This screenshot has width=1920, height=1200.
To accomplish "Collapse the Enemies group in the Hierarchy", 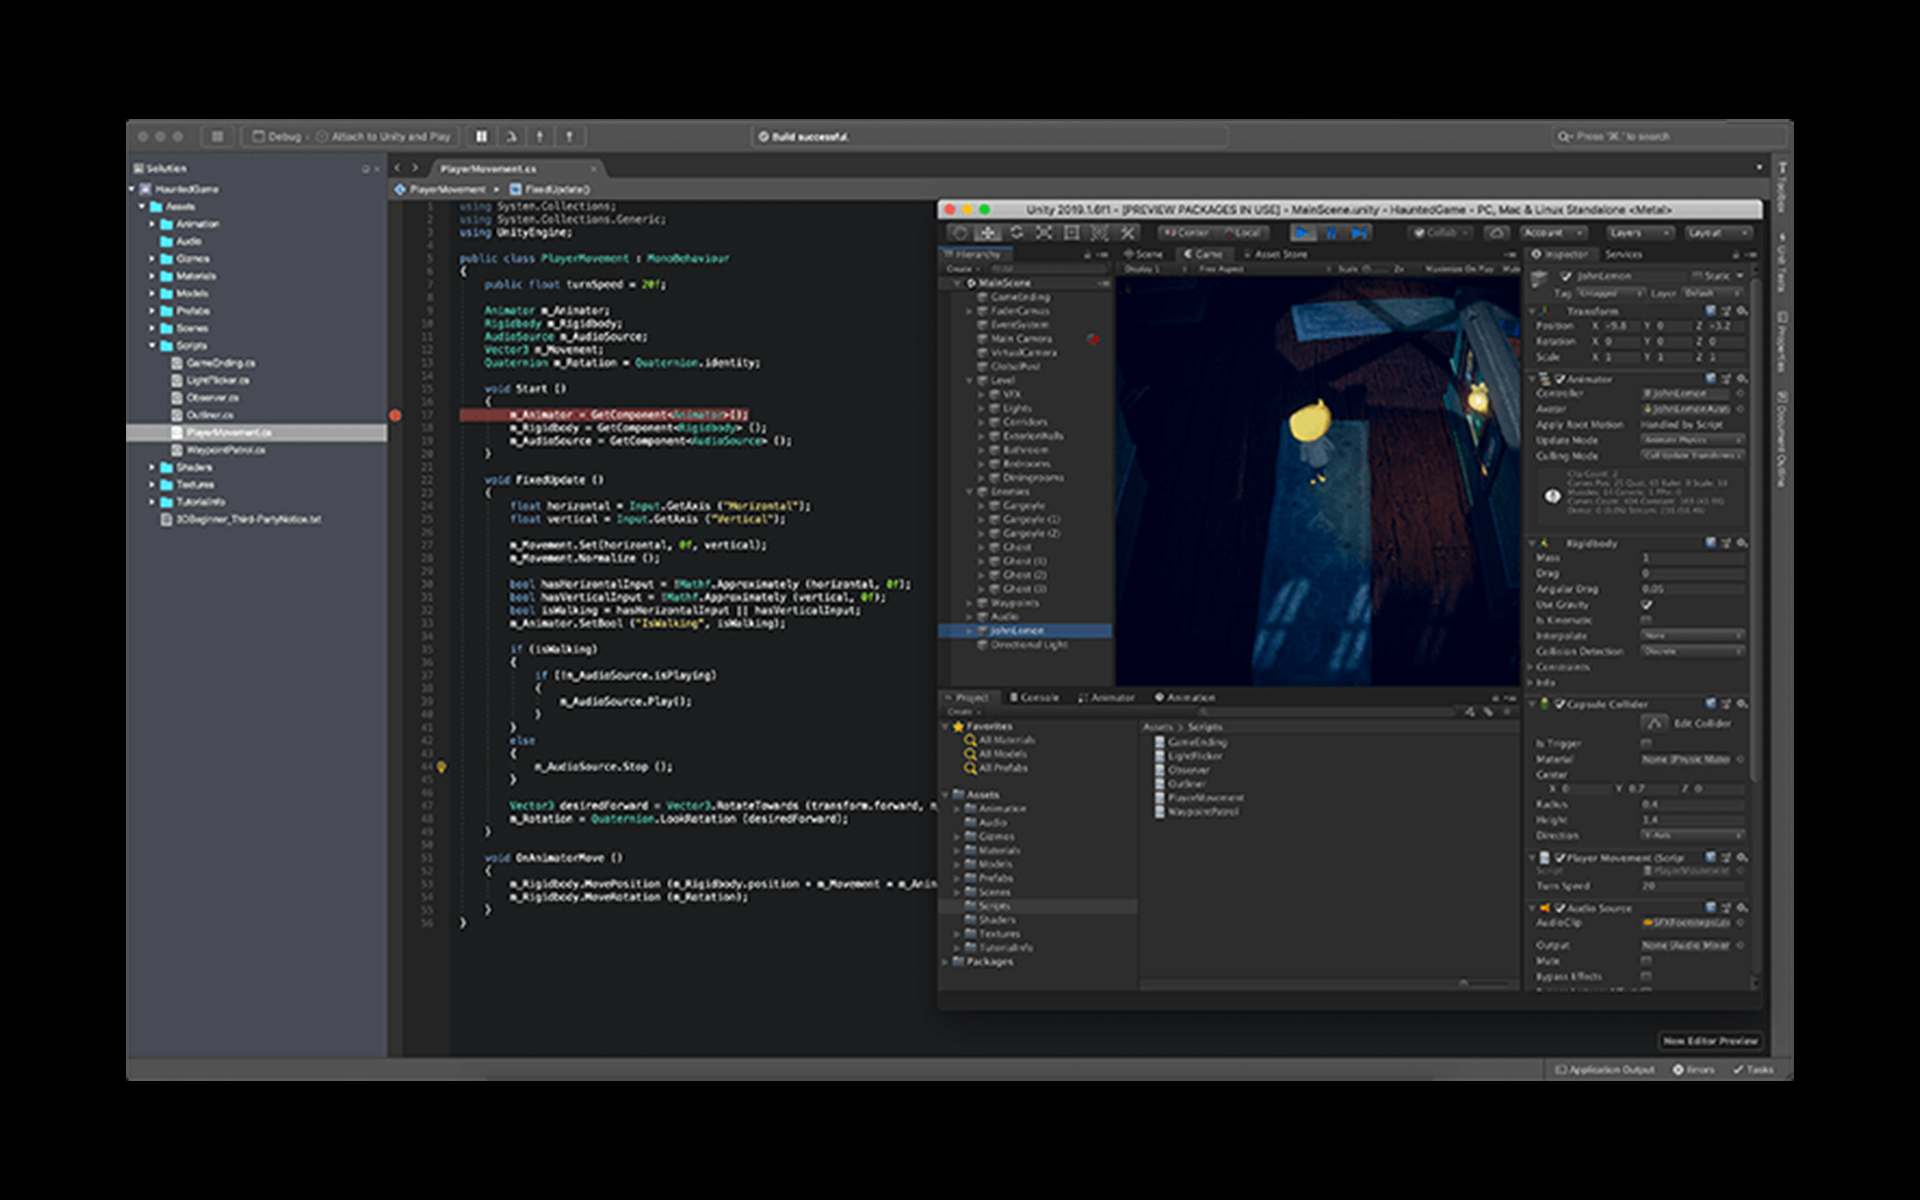I will pos(967,492).
